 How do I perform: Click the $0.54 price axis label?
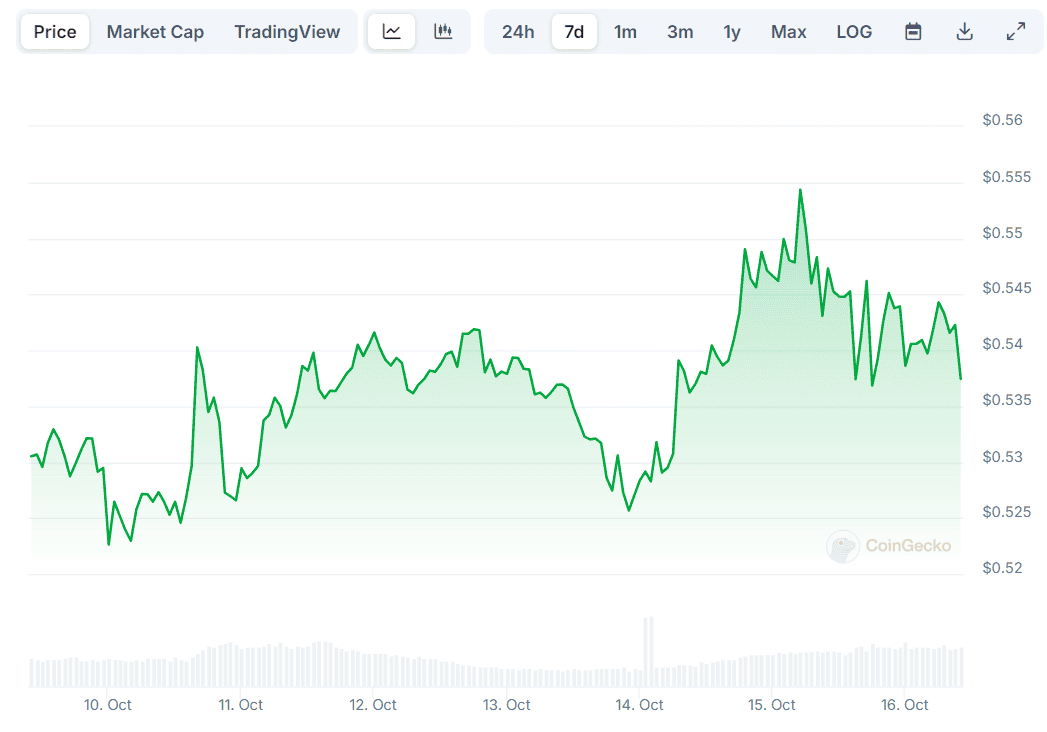click(1002, 344)
